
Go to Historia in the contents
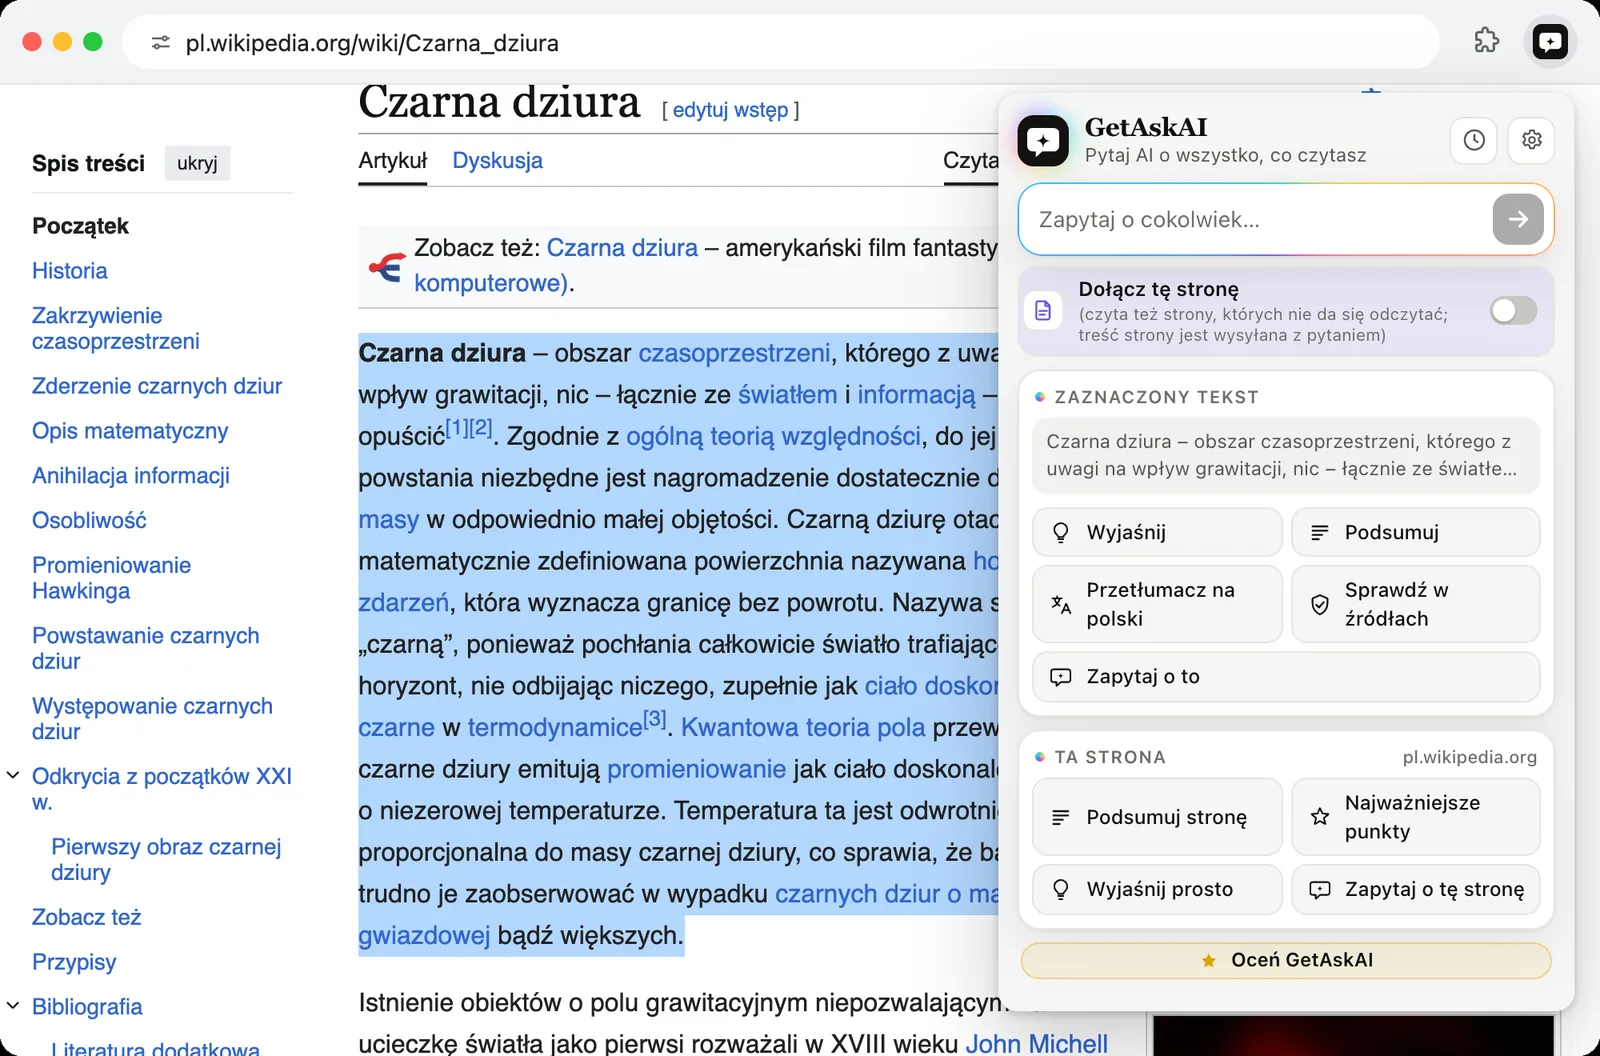point(69,271)
